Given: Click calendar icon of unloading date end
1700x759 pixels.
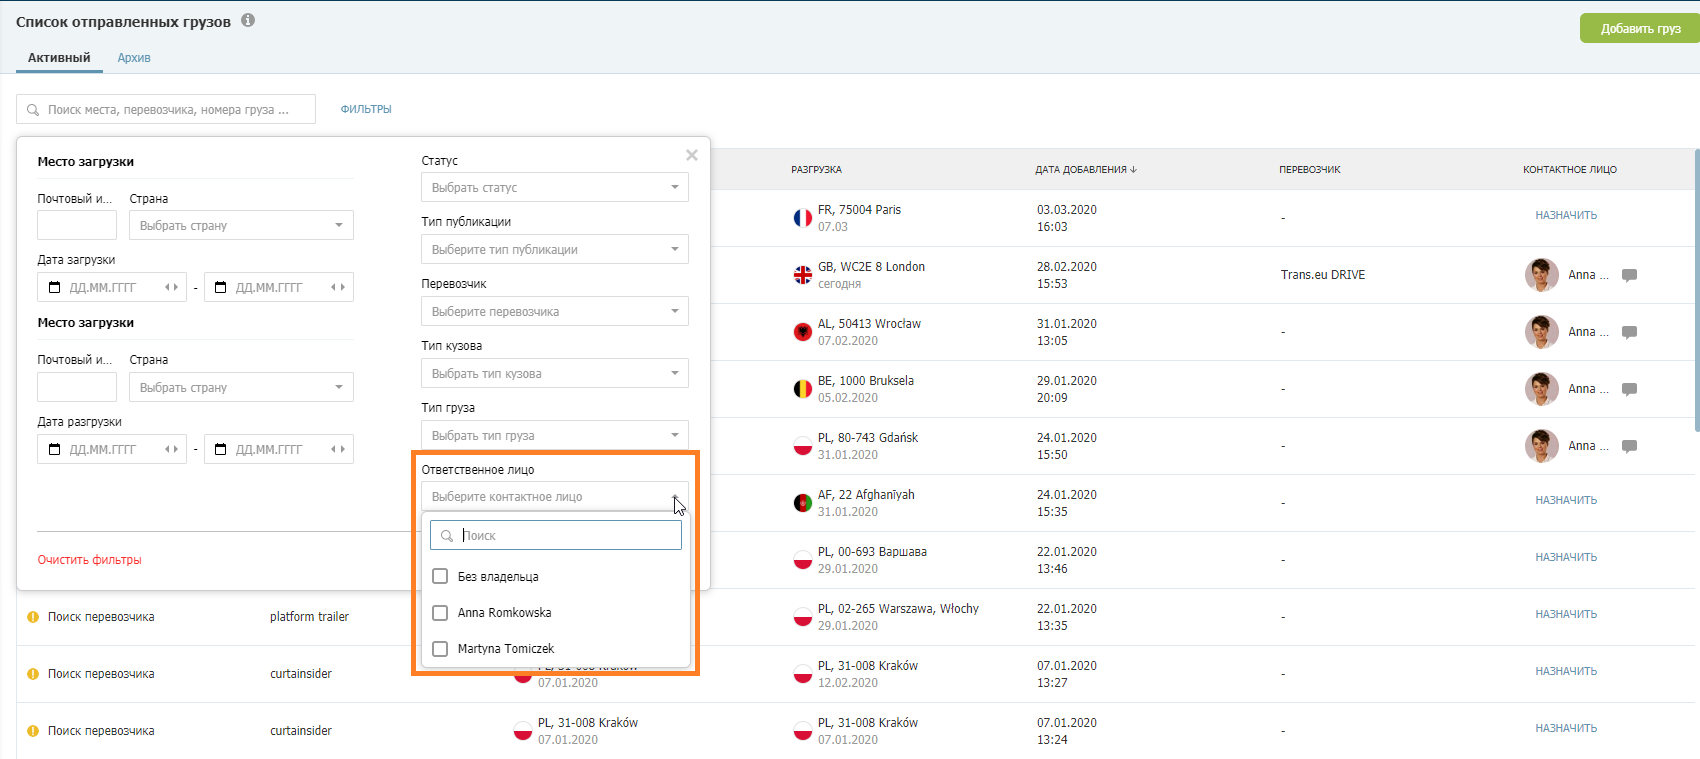Looking at the screenshot, I should 221,449.
